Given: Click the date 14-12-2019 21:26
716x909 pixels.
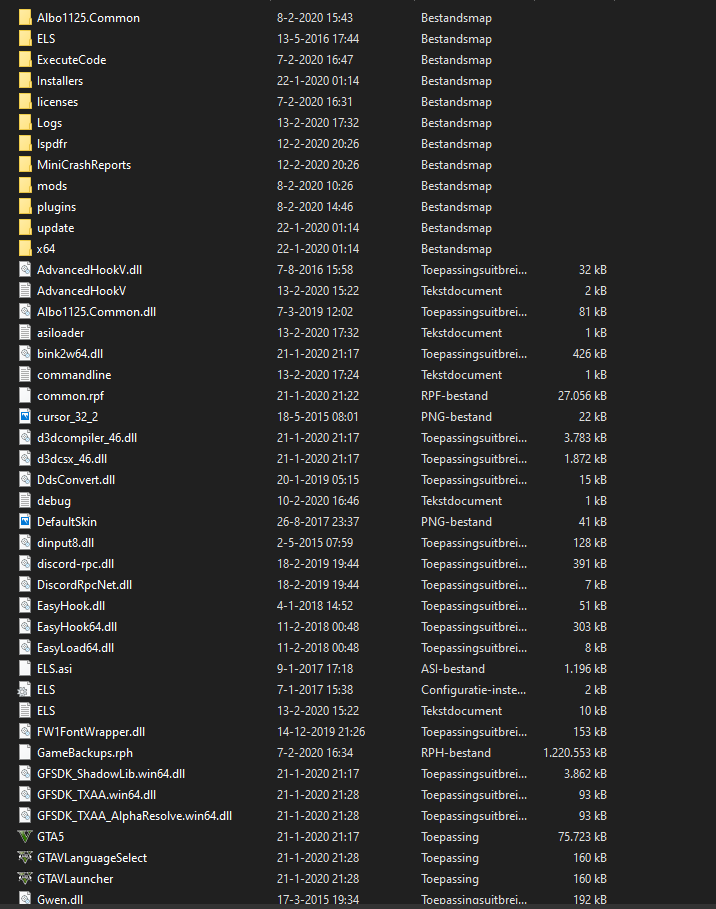Looking at the screenshot, I should 321,732.
